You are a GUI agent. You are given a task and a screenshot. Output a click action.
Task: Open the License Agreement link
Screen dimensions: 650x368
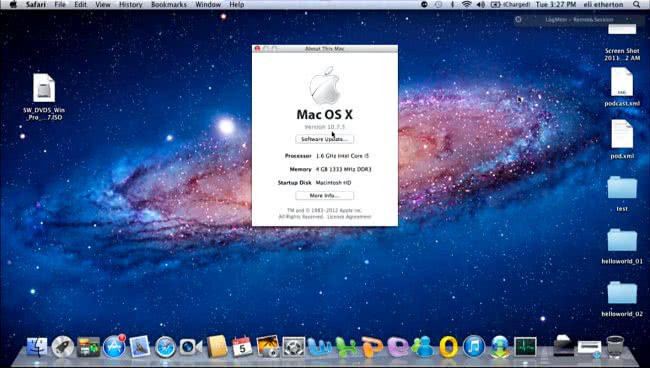349,217
